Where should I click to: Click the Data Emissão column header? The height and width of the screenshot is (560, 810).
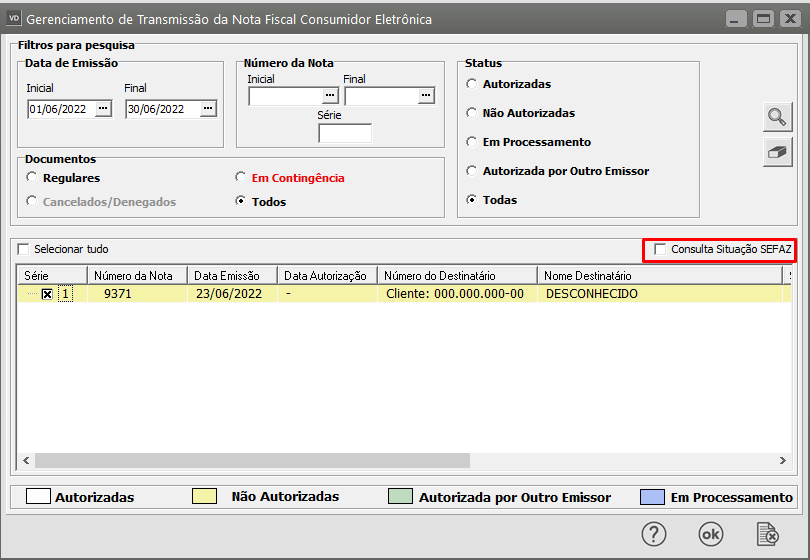pos(227,275)
